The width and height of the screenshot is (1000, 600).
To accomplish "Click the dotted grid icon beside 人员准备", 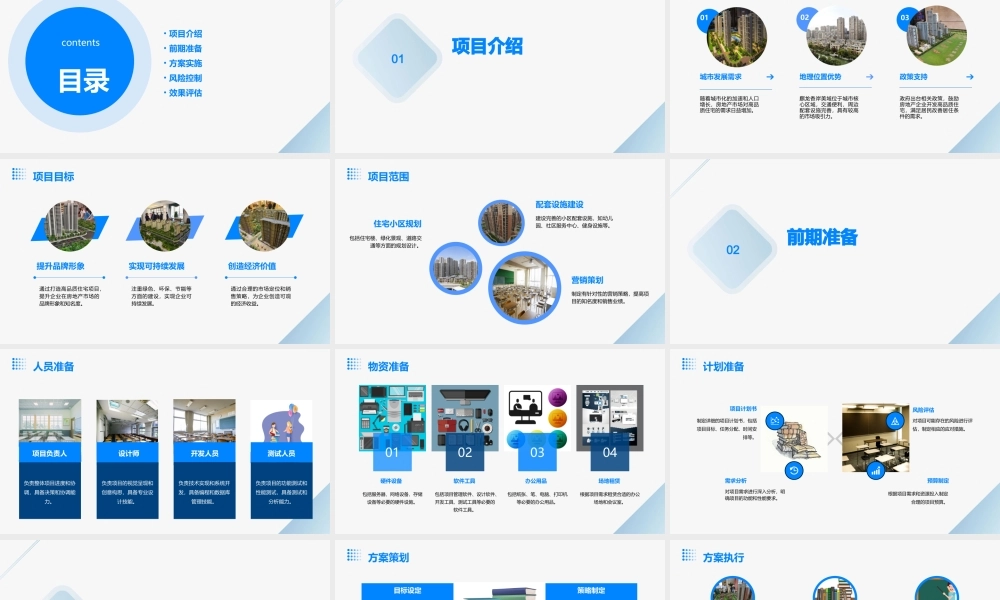I will (19, 364).
